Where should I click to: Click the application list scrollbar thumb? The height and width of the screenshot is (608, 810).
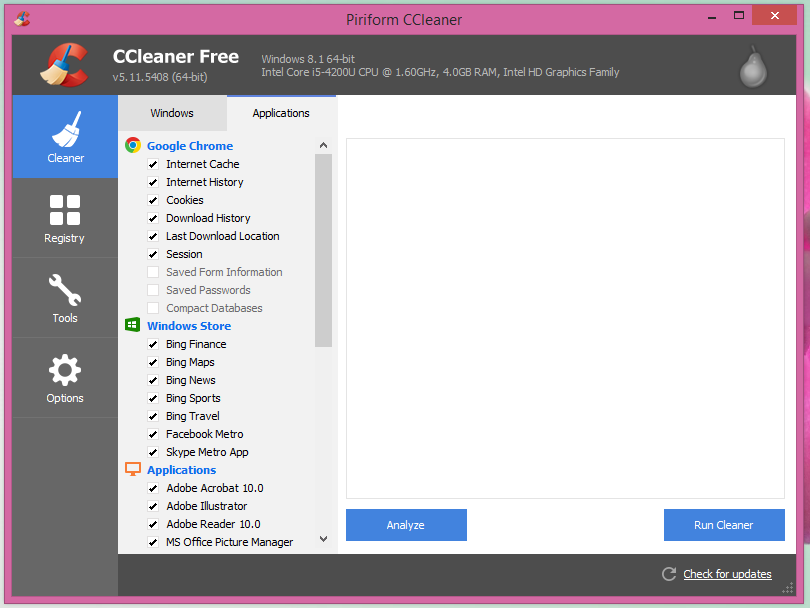[323, 251]
